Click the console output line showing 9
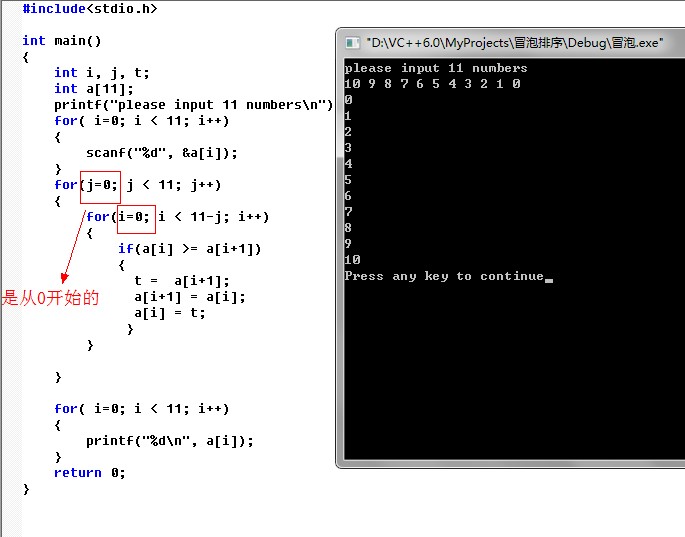 (x=348, y=243)
